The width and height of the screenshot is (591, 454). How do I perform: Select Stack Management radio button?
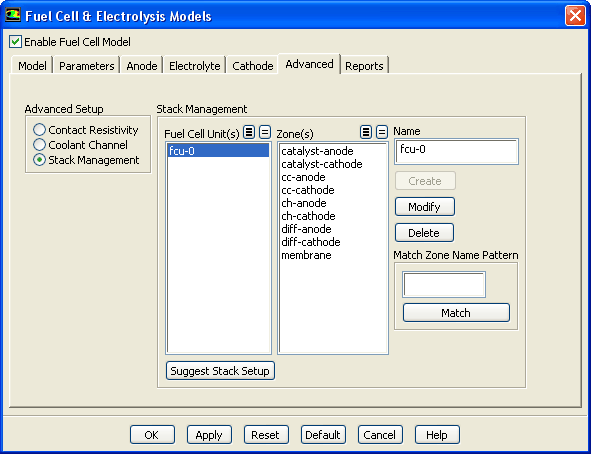point(39,160)
